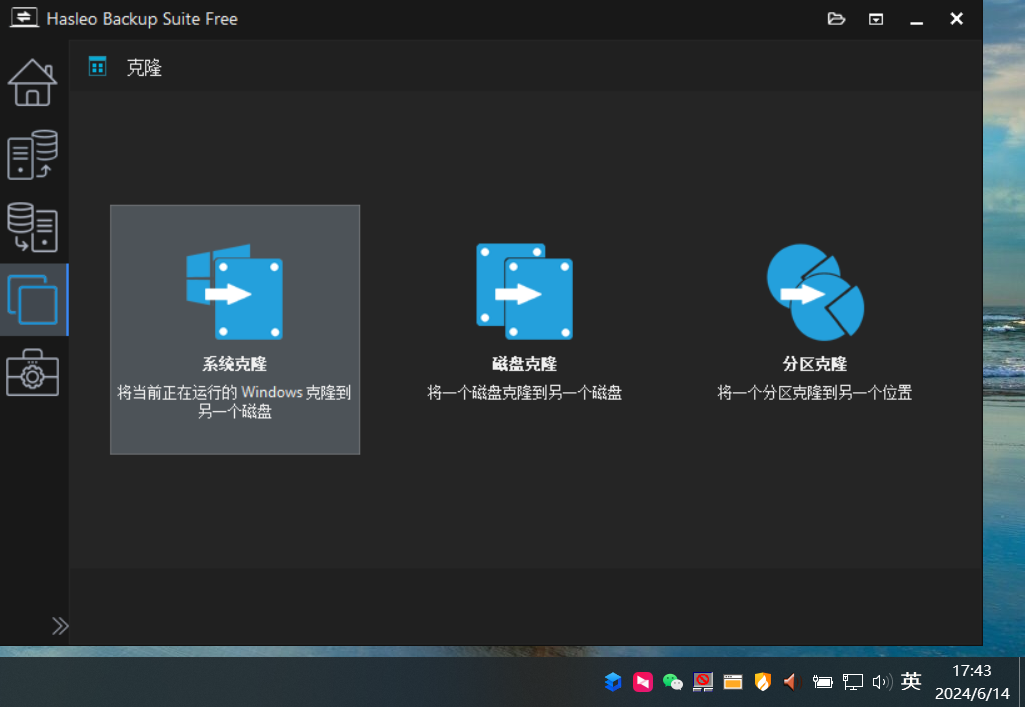1025x707 pixels.
Task: Select 系统克隆 title text
Action: tap(235, 364)
